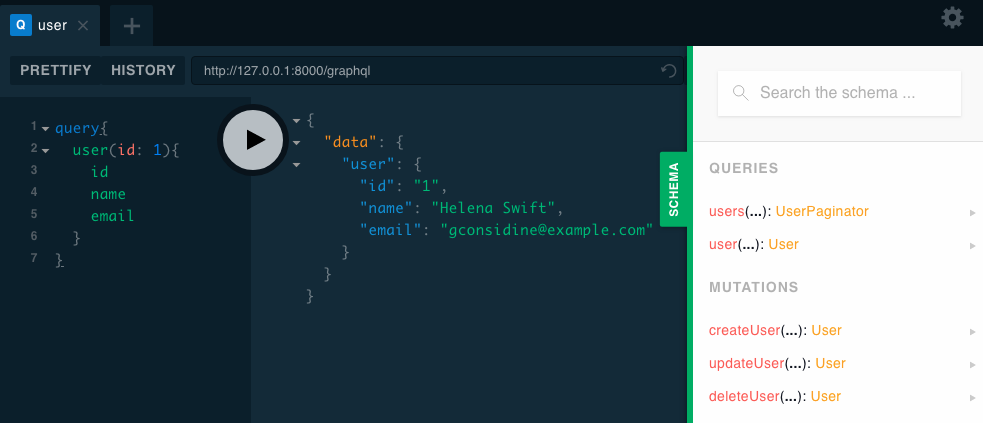This screenshot has width=983, height=423.
Task: Select the user query tab
Action: [50, 26]
